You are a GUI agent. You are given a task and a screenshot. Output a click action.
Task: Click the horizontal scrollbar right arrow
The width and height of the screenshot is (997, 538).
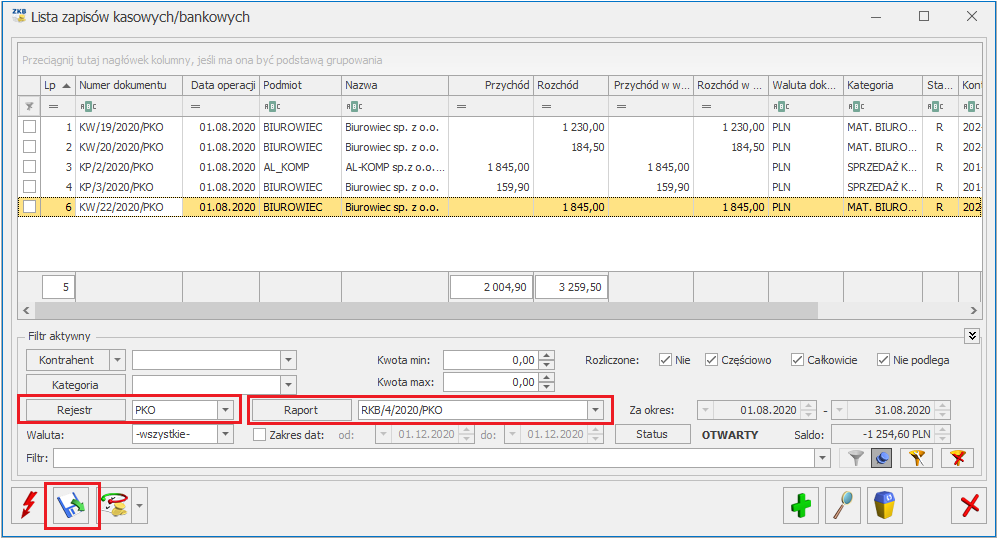(973, 310)
